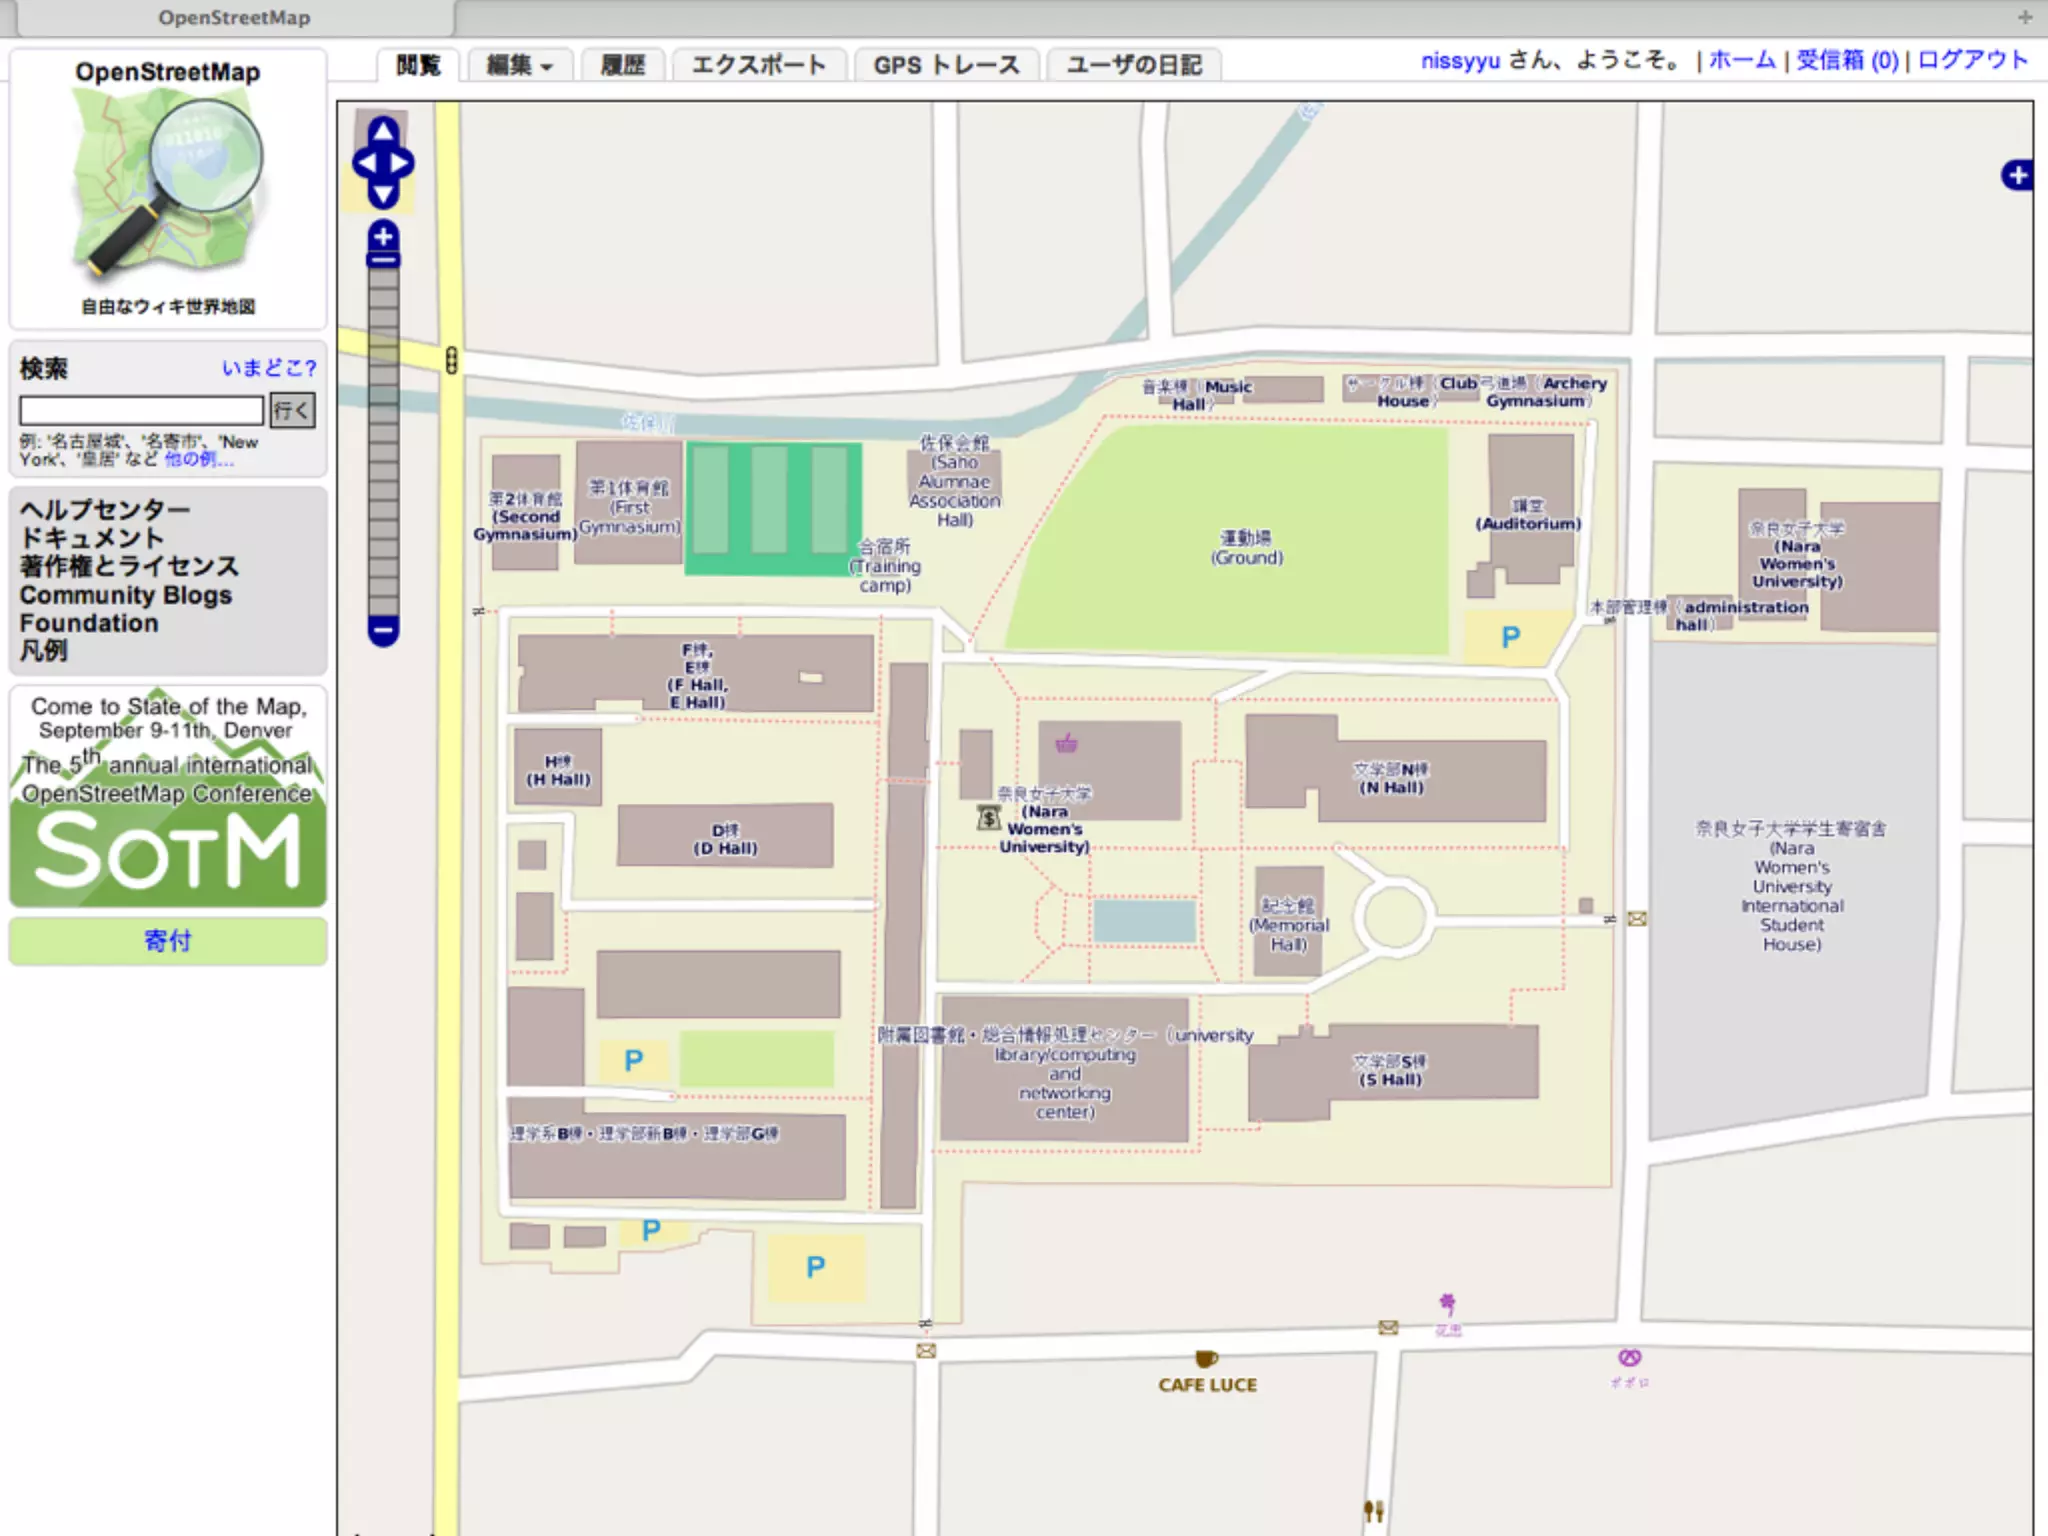The height and width of the screenshot is (1536, 2048).
Task: Switch to the 履歴 tab
Action: tap(622, 66)
